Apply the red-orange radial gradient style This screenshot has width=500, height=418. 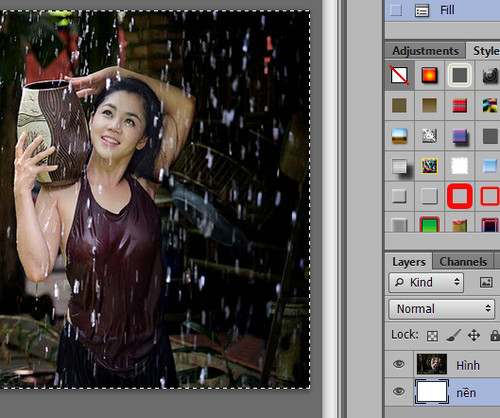(429, 75)
